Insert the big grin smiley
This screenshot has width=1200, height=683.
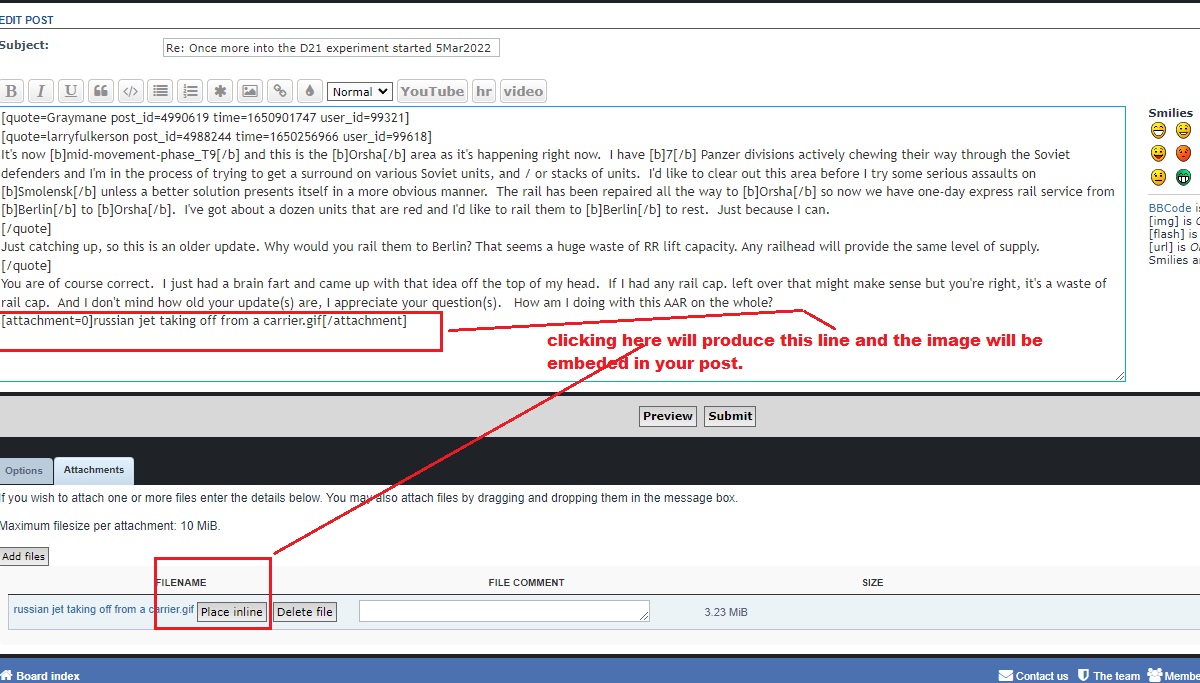tap(1158, 131)
